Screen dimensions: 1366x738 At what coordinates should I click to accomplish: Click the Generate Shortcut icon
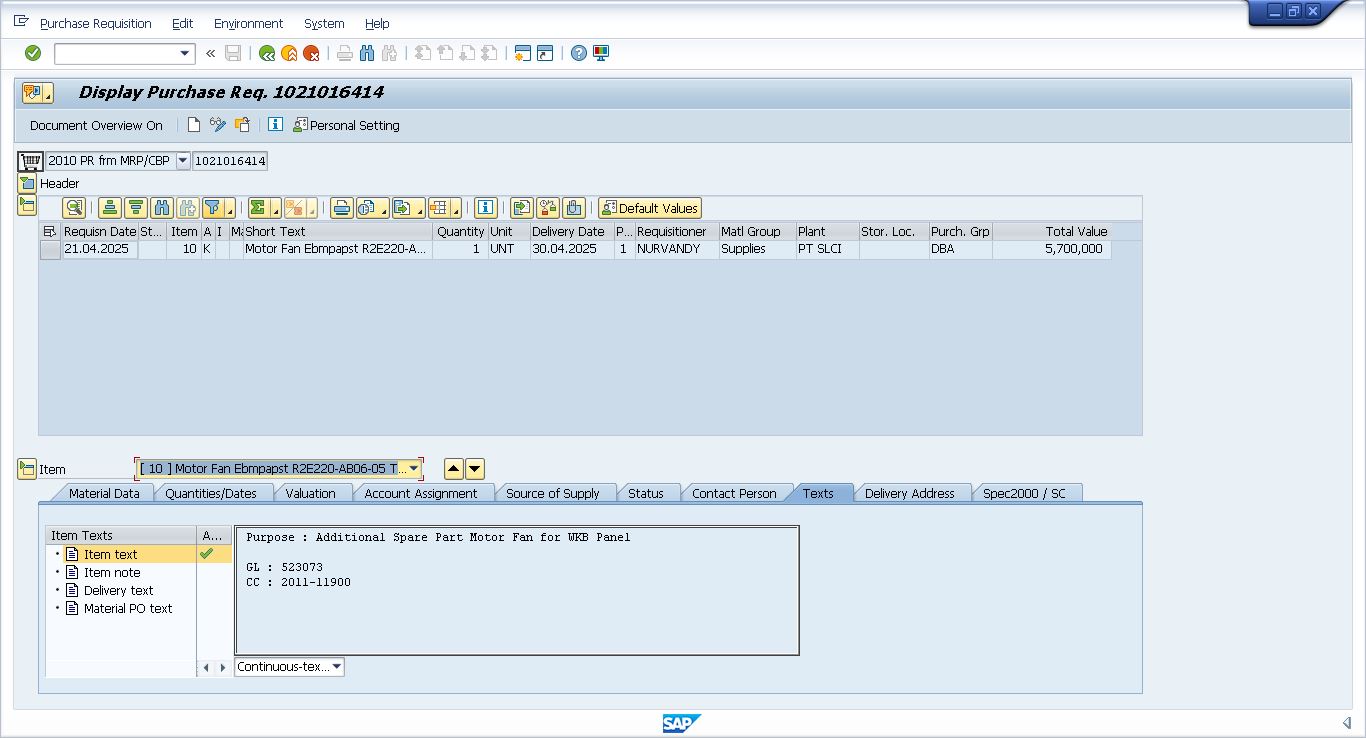coord(545,53)
